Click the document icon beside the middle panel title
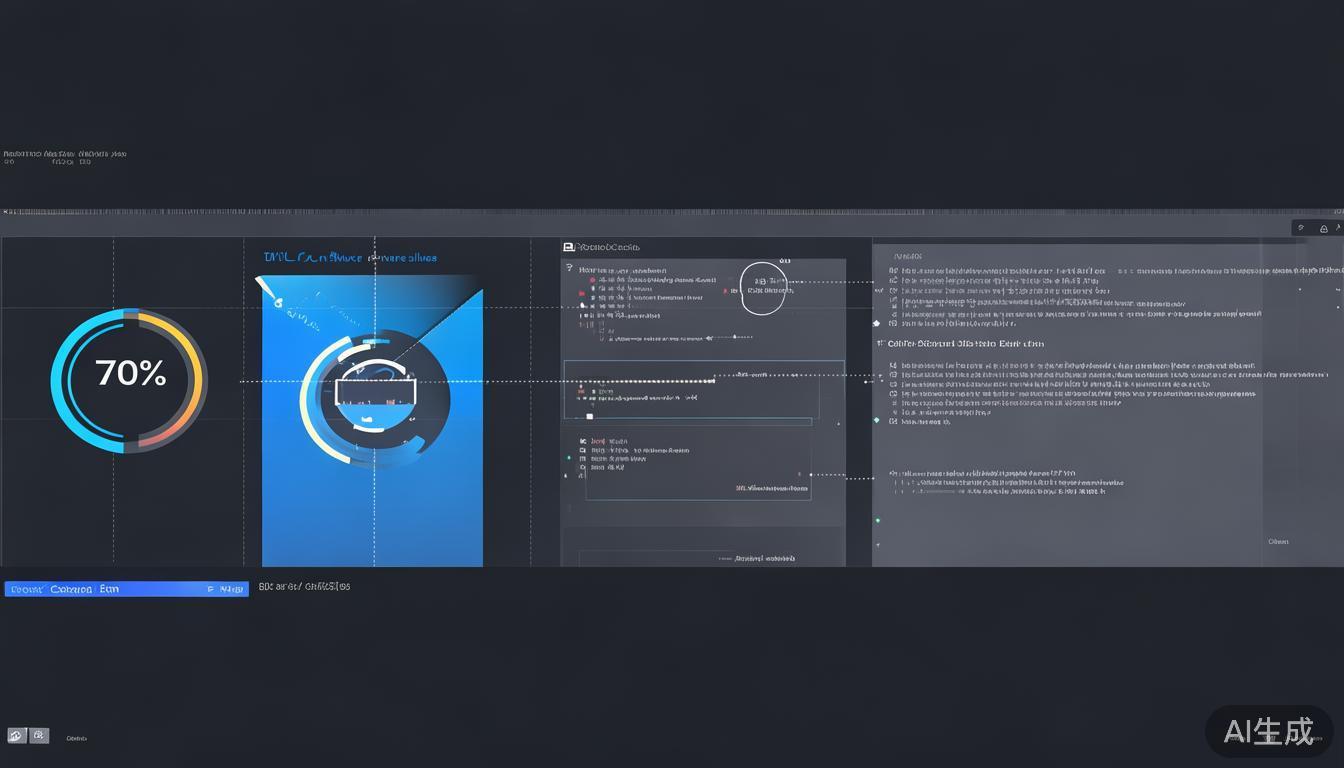 (568, 247)
